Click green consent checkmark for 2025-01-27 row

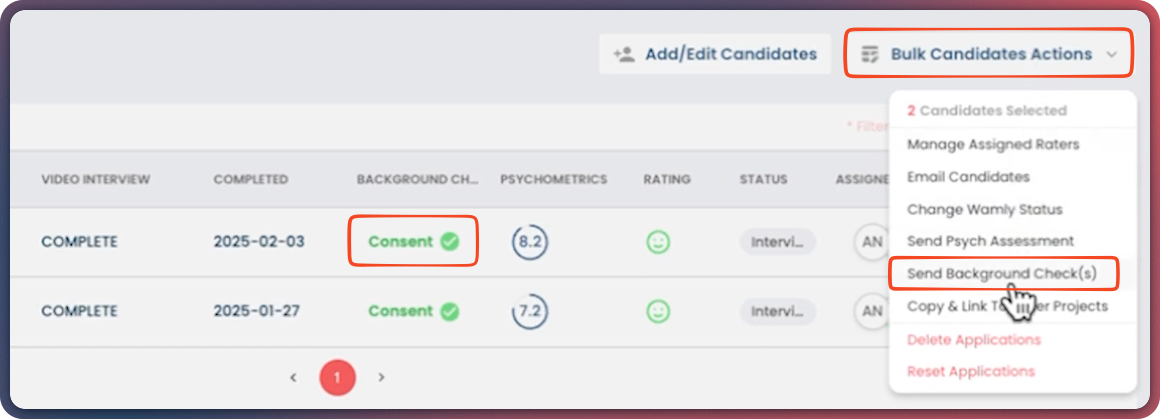pos(450,311)
